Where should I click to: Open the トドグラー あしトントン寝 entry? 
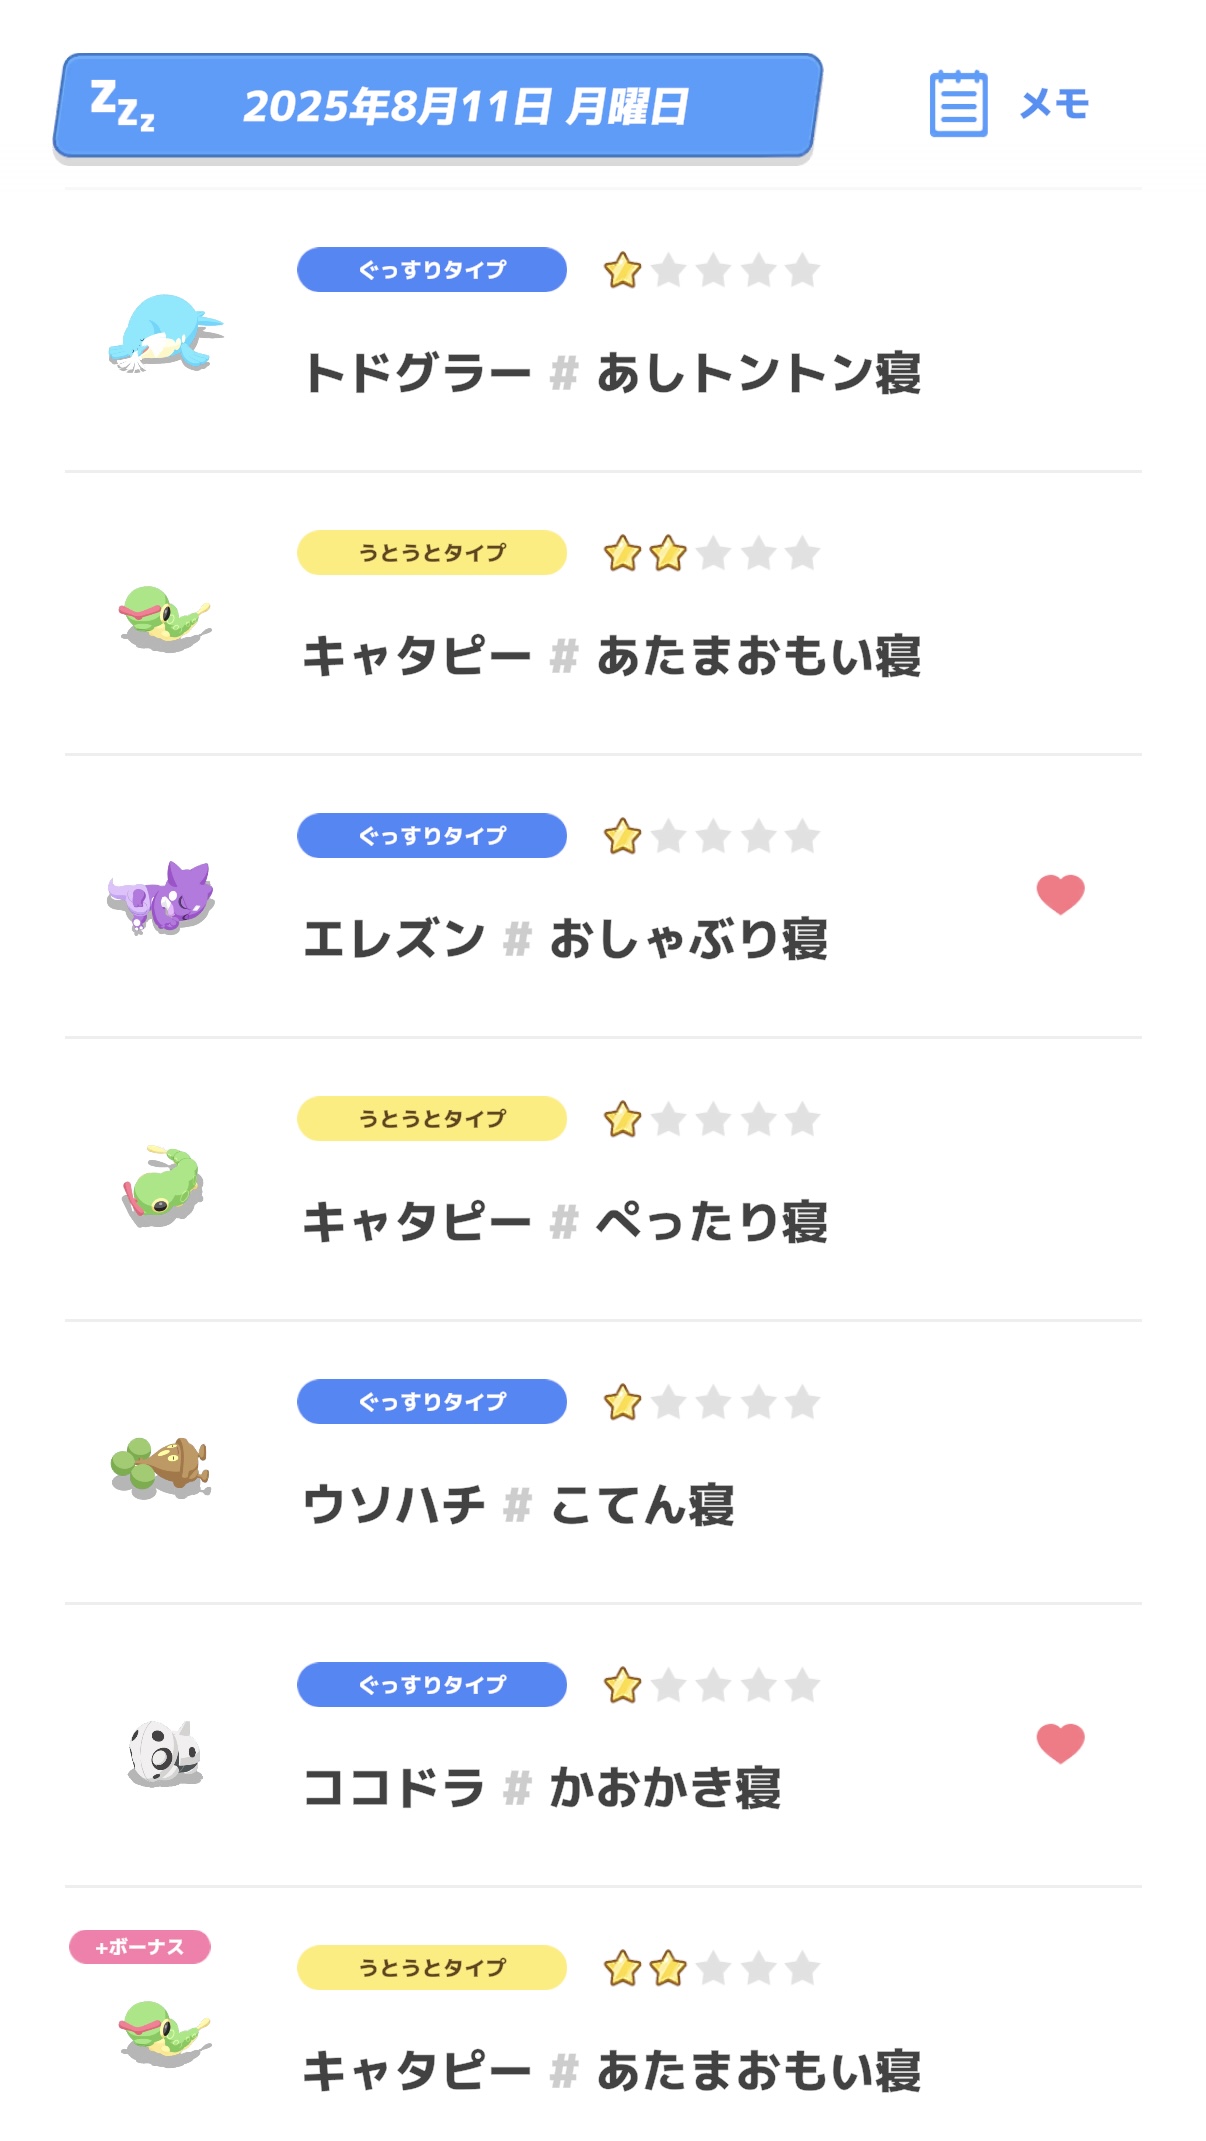coord(611,373)
